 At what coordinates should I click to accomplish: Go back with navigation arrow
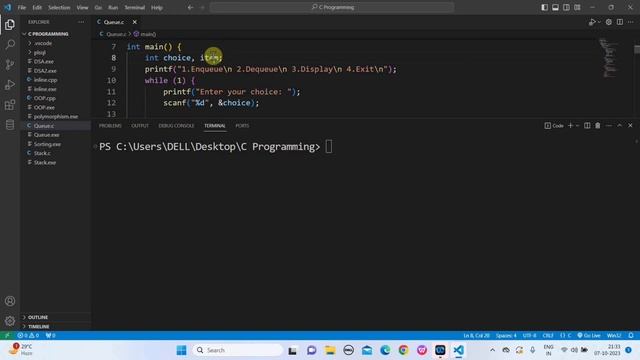[190, 7]
